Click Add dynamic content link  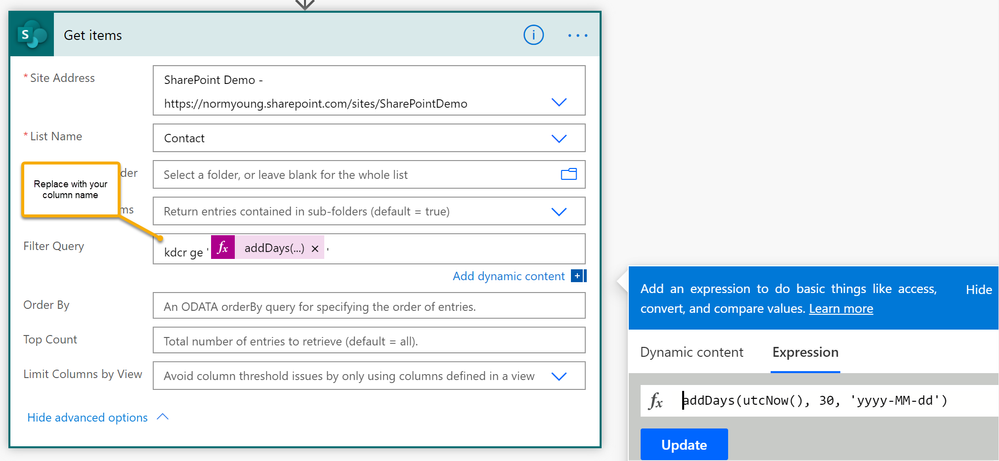click(509, 276)
